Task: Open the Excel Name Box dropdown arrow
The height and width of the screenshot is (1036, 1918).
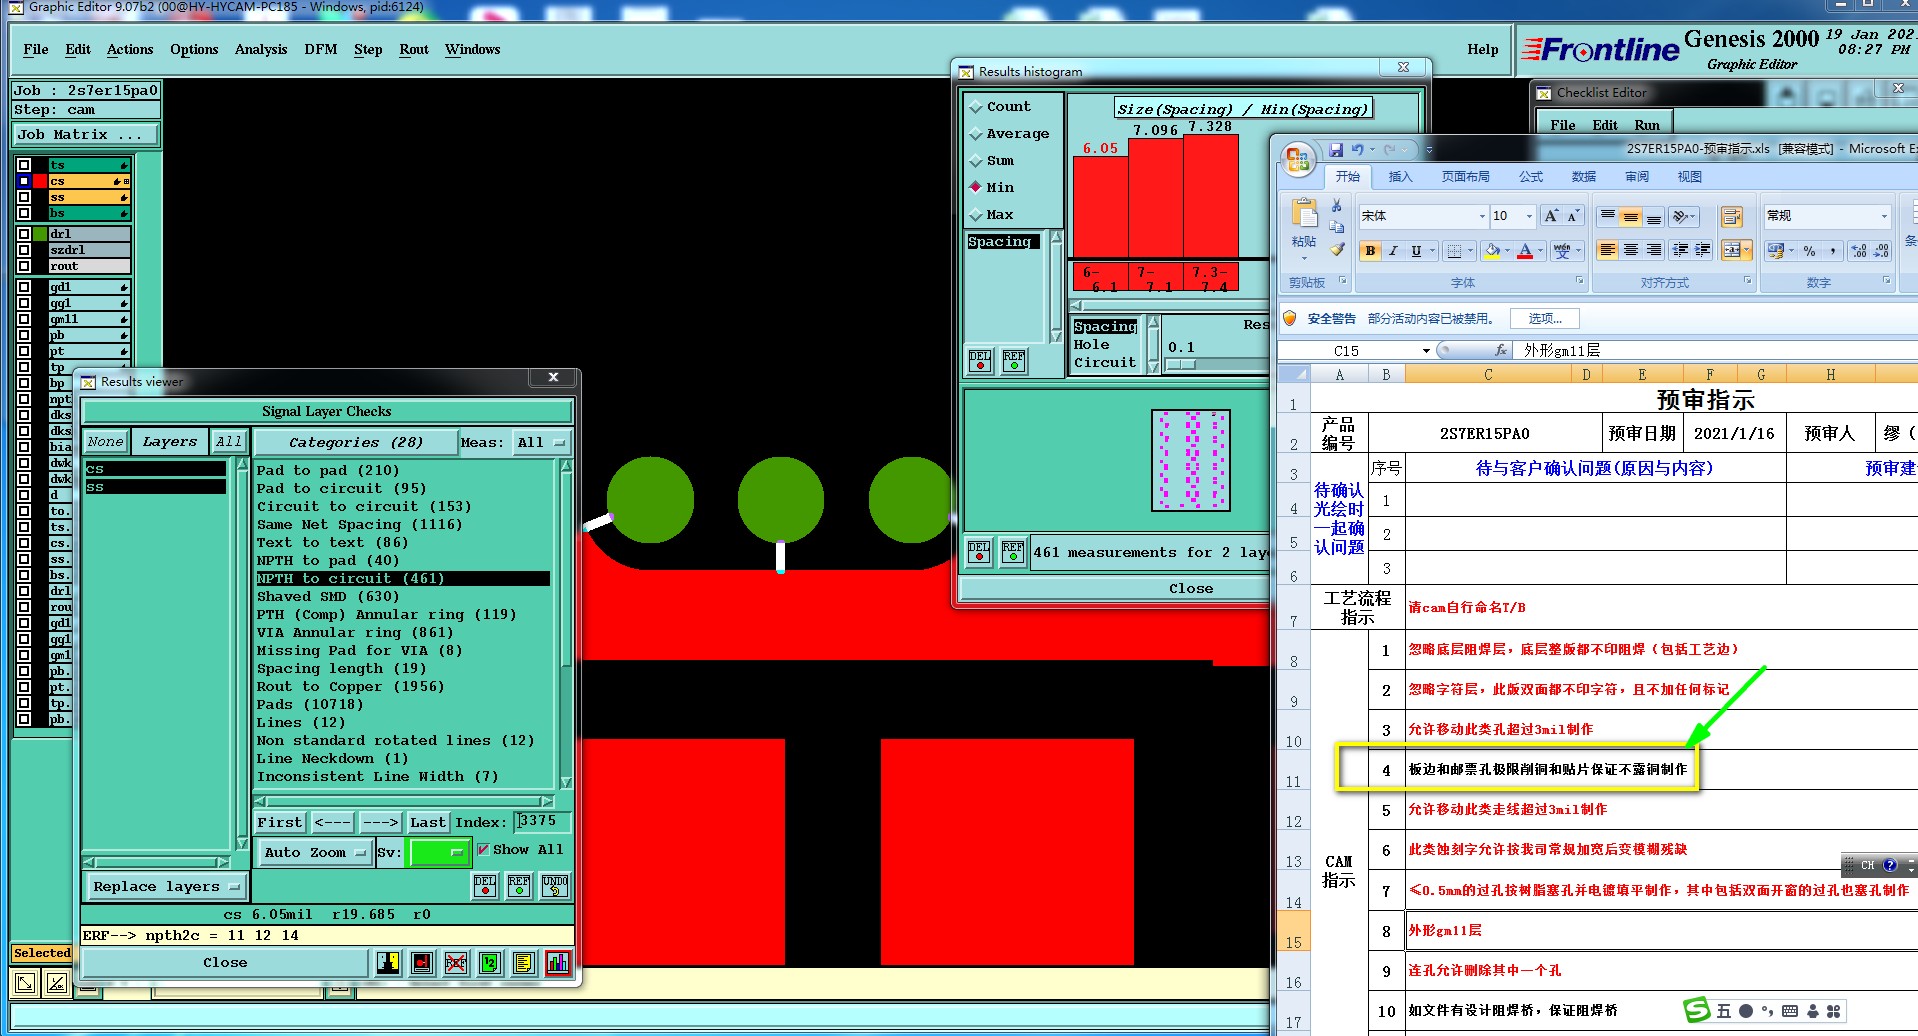Action: click(1426, 351)
